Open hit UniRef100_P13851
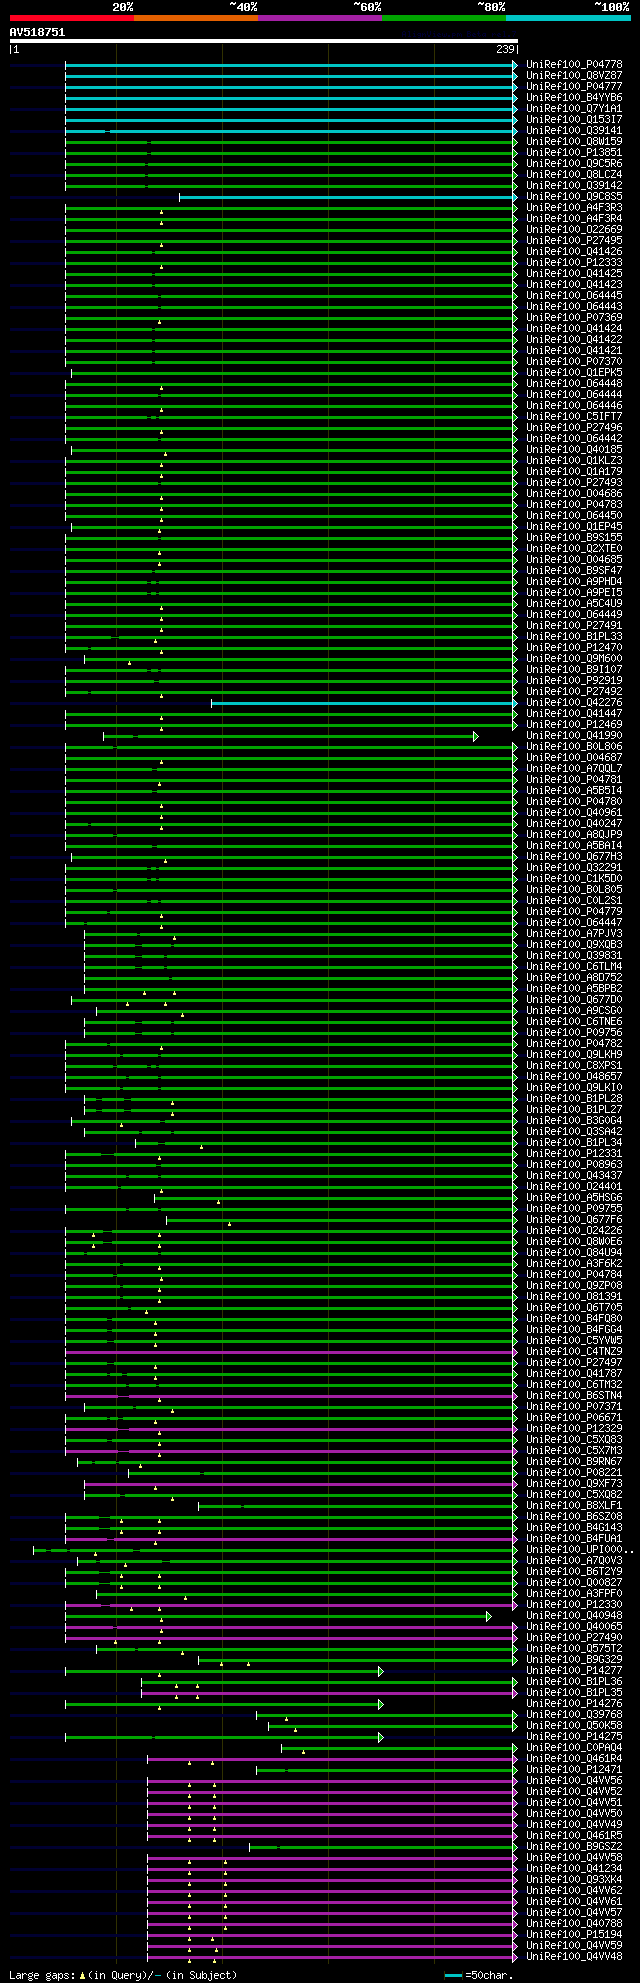This screenshot has width=640, height=1983. click(574, 153)
